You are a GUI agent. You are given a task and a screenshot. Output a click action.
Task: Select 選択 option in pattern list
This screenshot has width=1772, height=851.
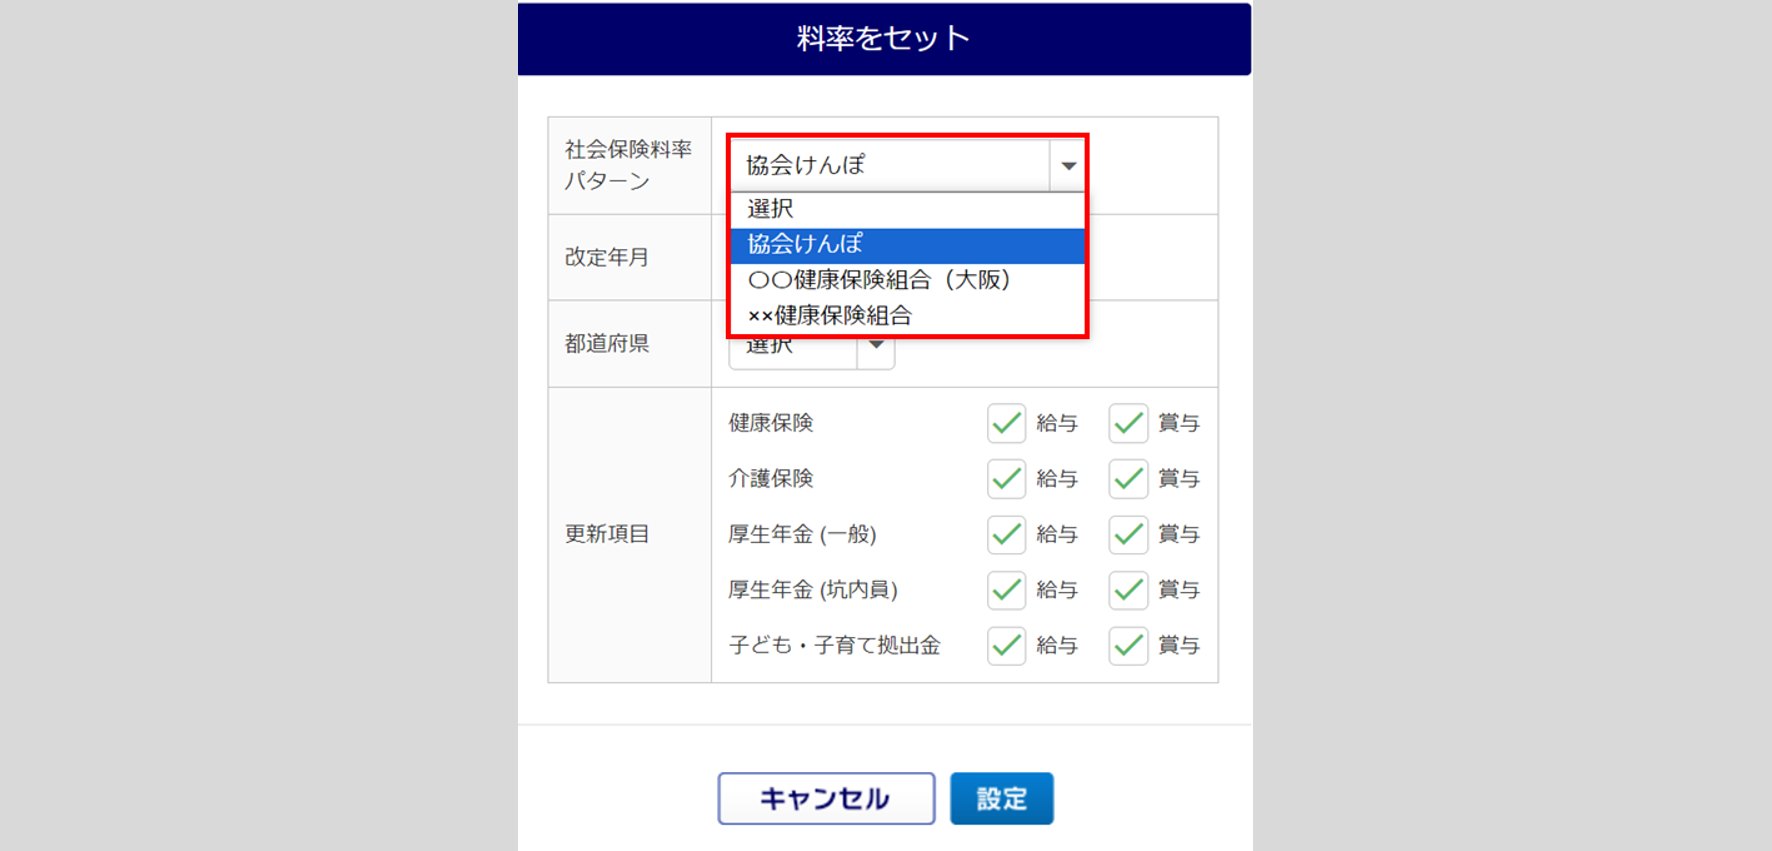tap(907, 209)
